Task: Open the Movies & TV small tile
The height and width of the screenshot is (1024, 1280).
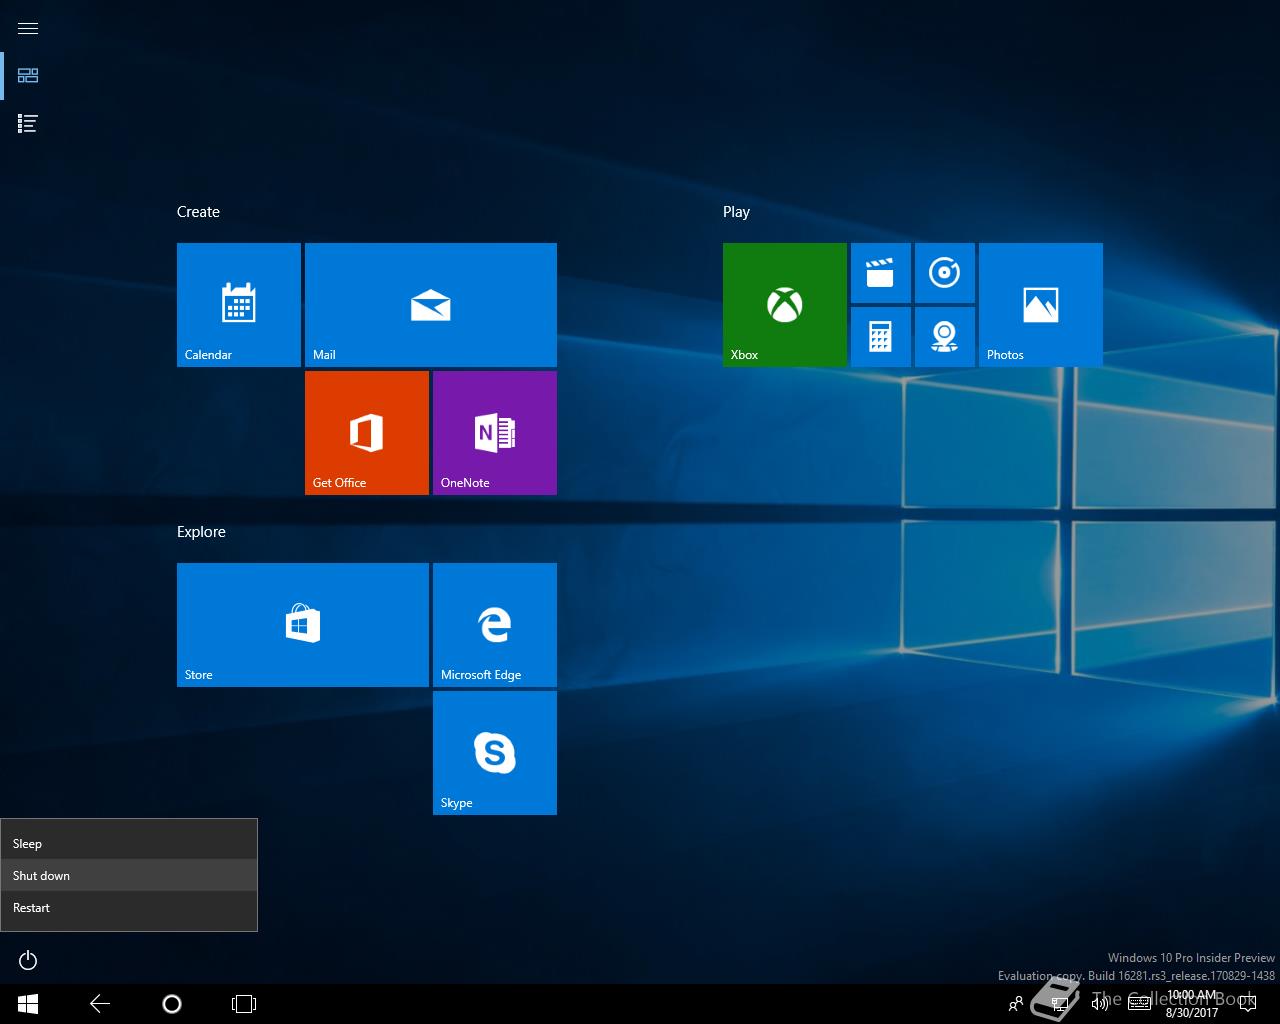Action: point(880,273)
